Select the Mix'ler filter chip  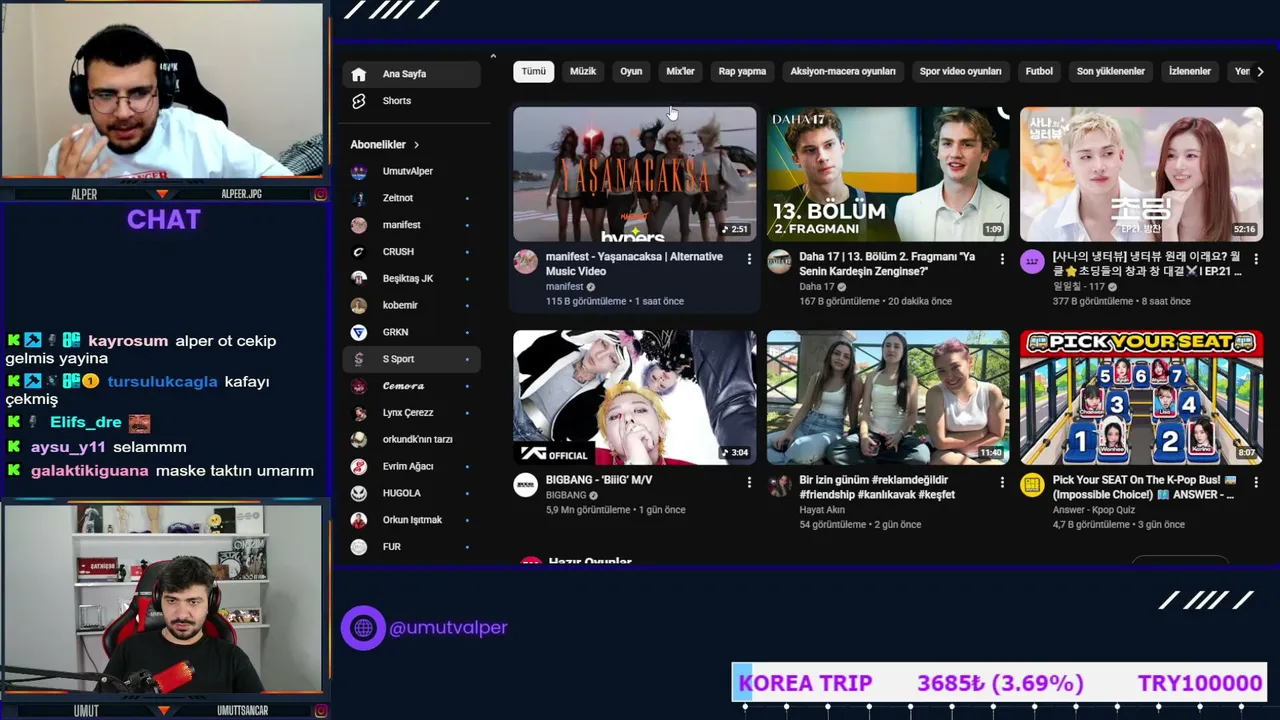pyautogui.click(x=680, y=72)
